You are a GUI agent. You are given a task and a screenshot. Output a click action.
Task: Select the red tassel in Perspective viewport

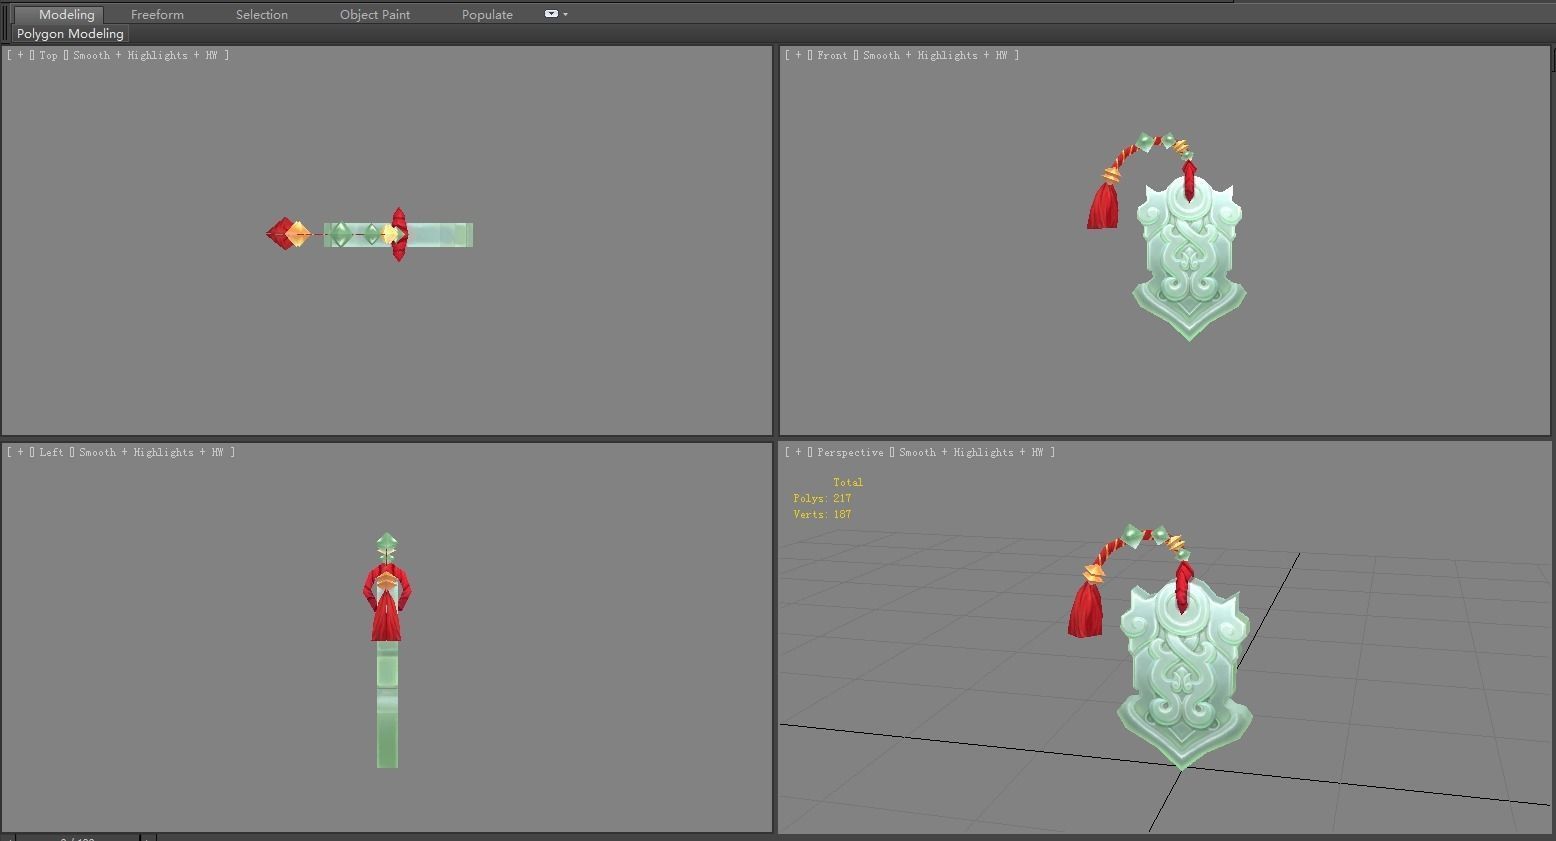tap(1086, 610)
